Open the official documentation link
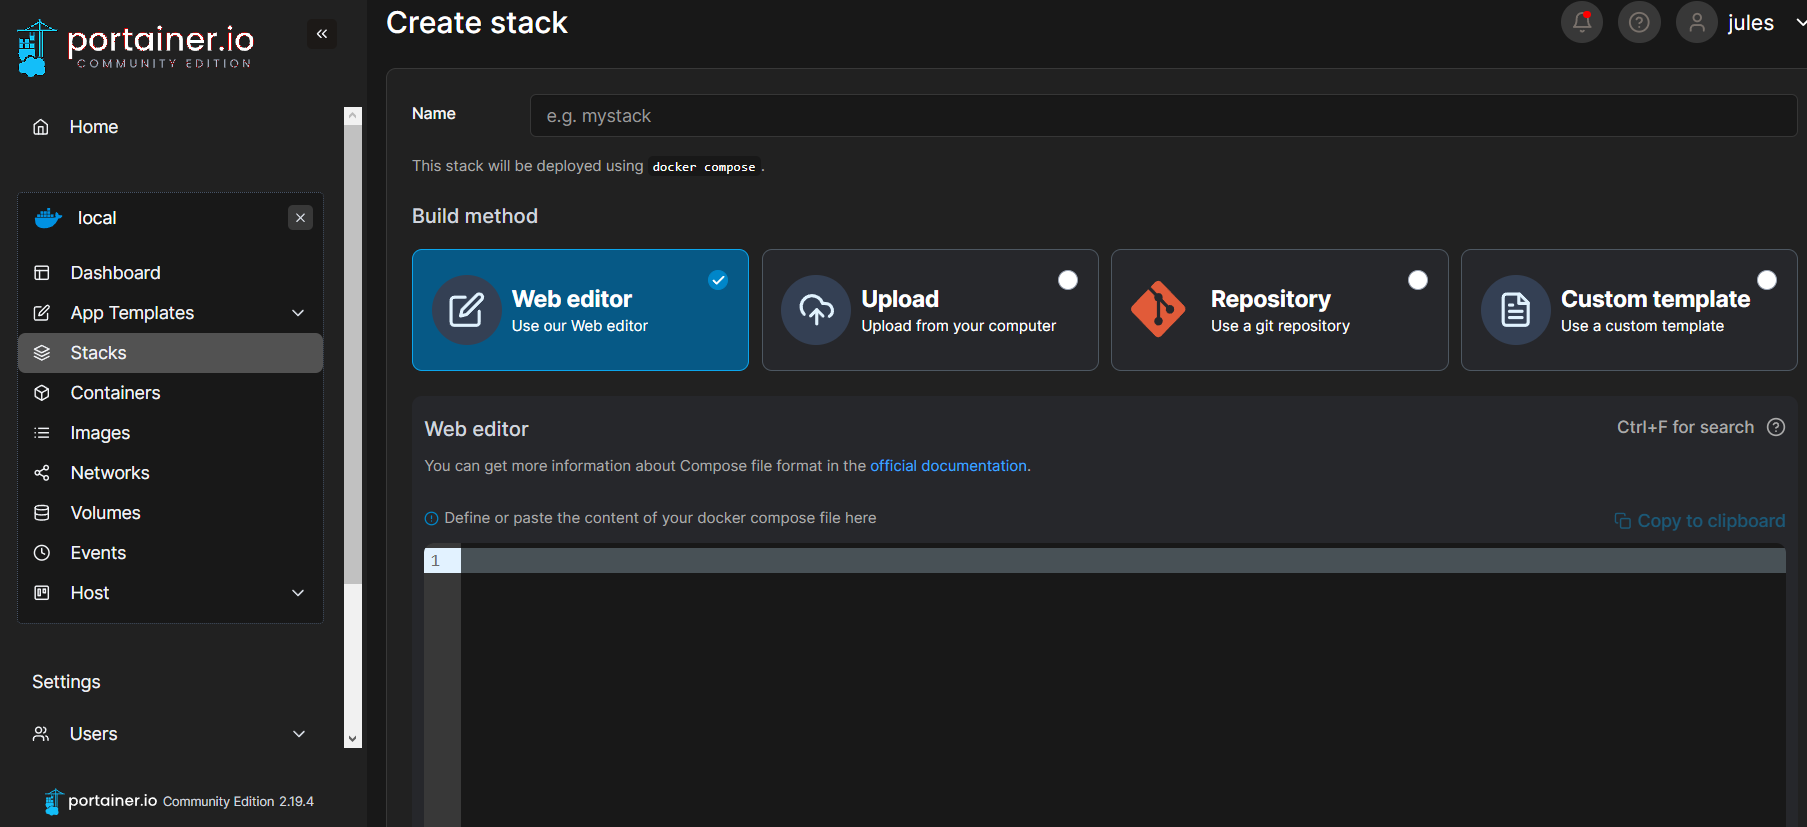The height and width of the screenshot is (827, 1807). (x=948, y=466)
